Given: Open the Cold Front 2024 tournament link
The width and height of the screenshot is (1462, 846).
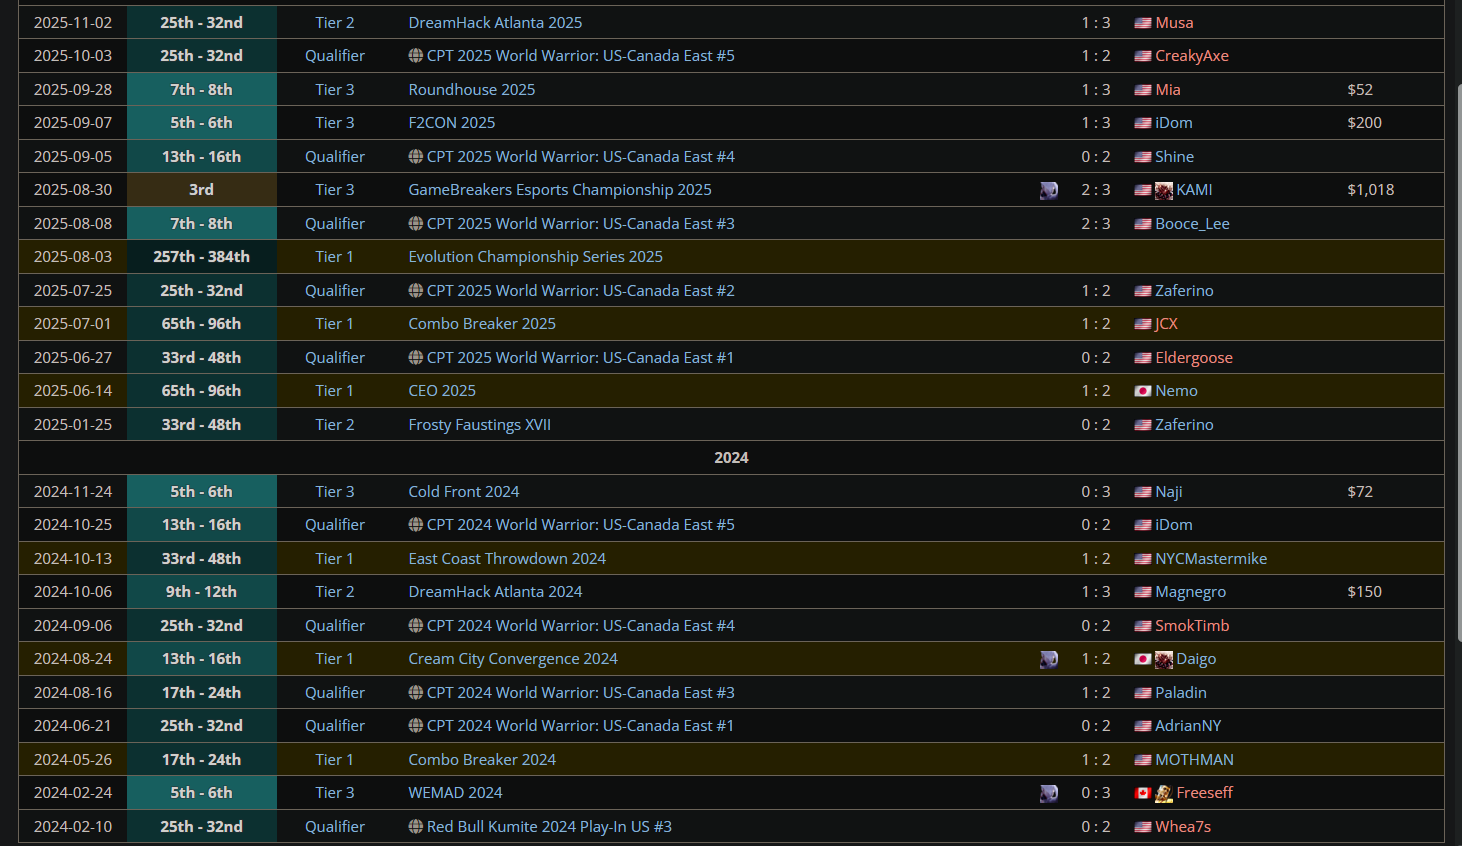Looking at the screenshot, I should [464, 491].
